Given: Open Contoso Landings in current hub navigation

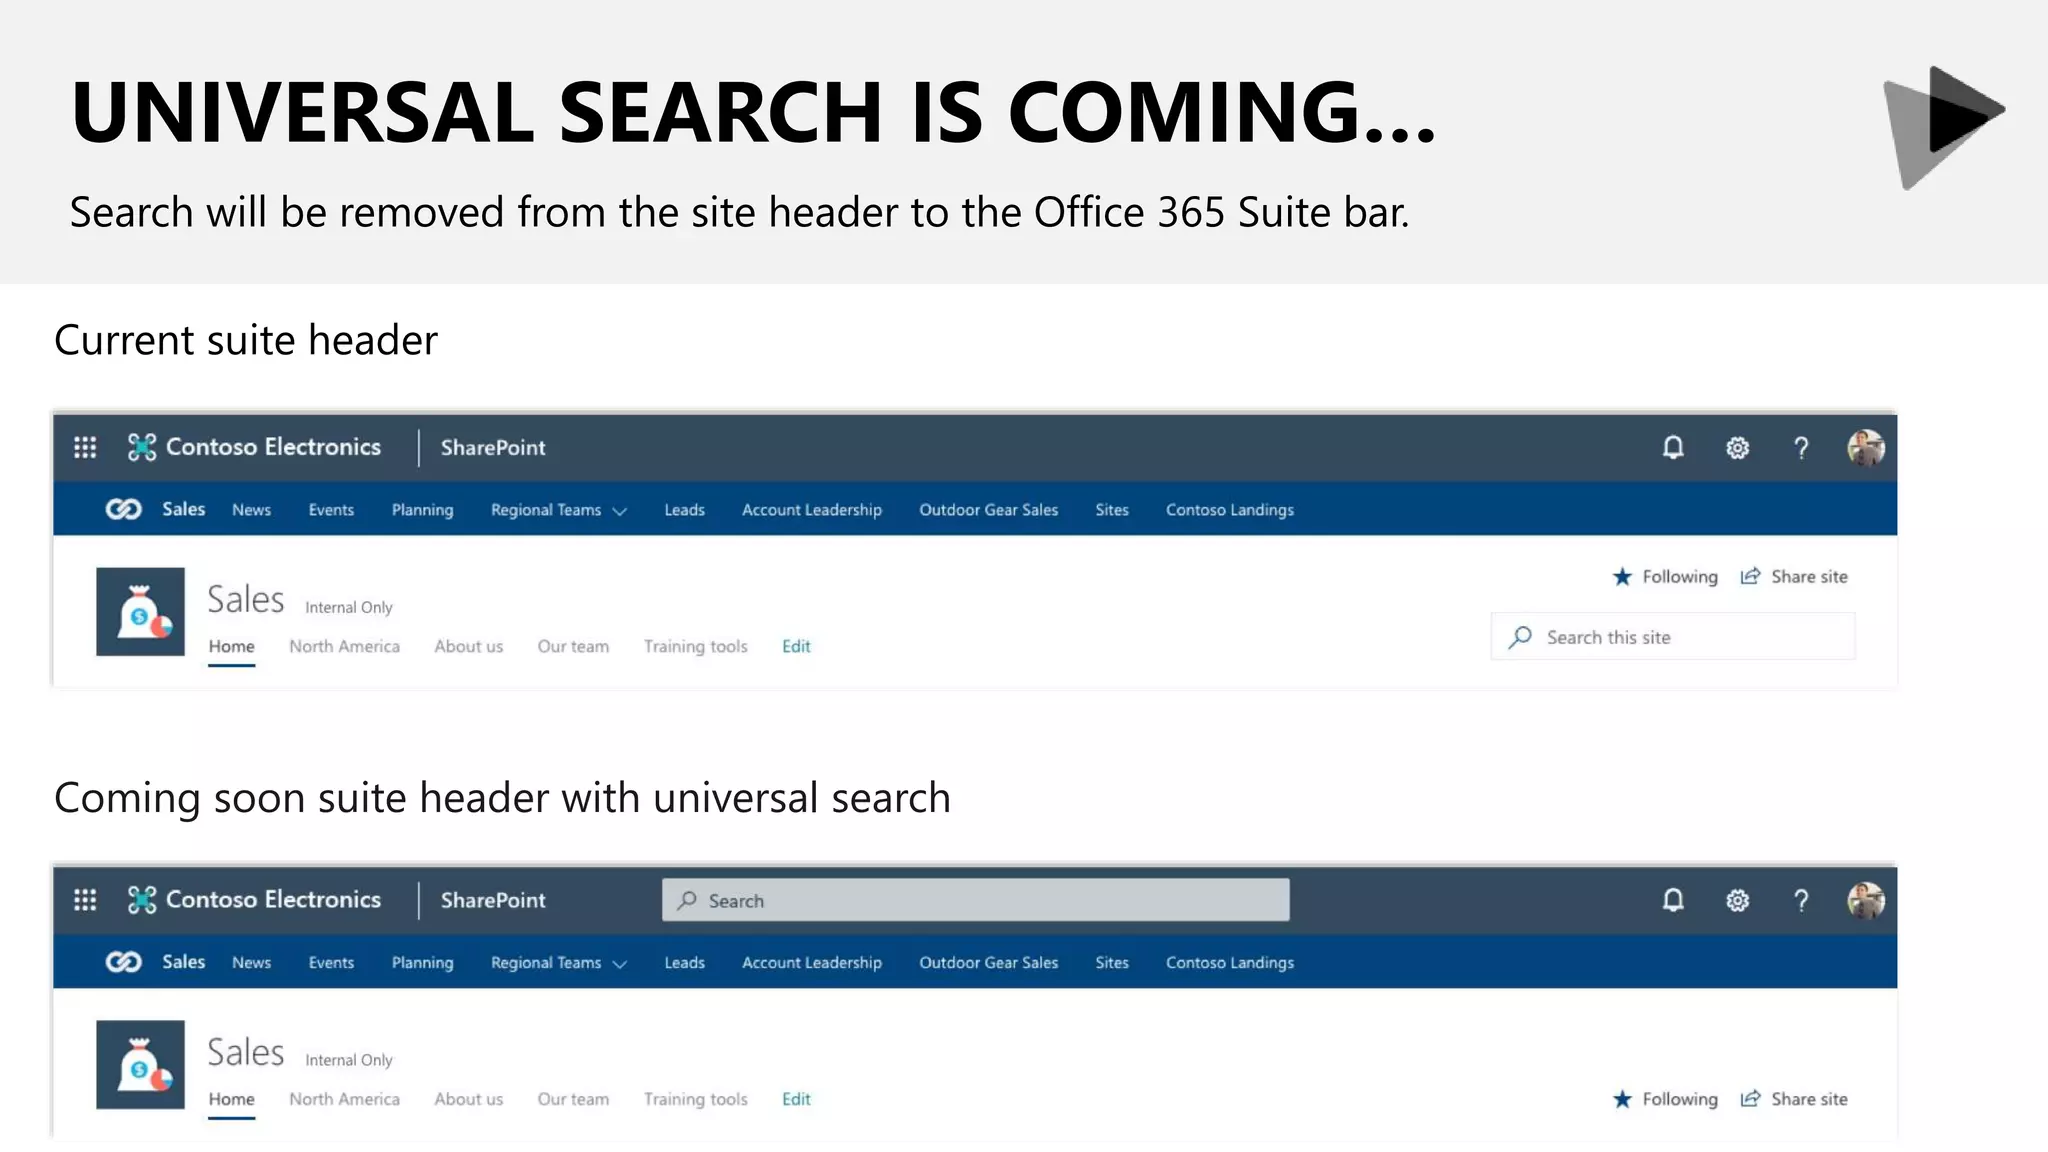Looking at the screenshot, I should (1230, 510).
